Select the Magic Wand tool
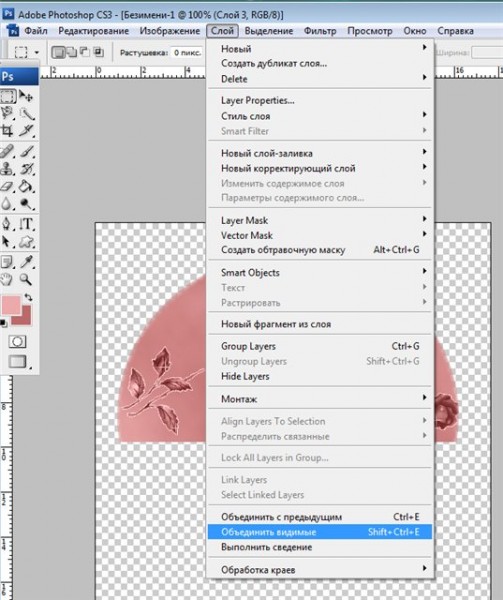The height and width of the screenshot is (600, 503). (x=26, y=113)
